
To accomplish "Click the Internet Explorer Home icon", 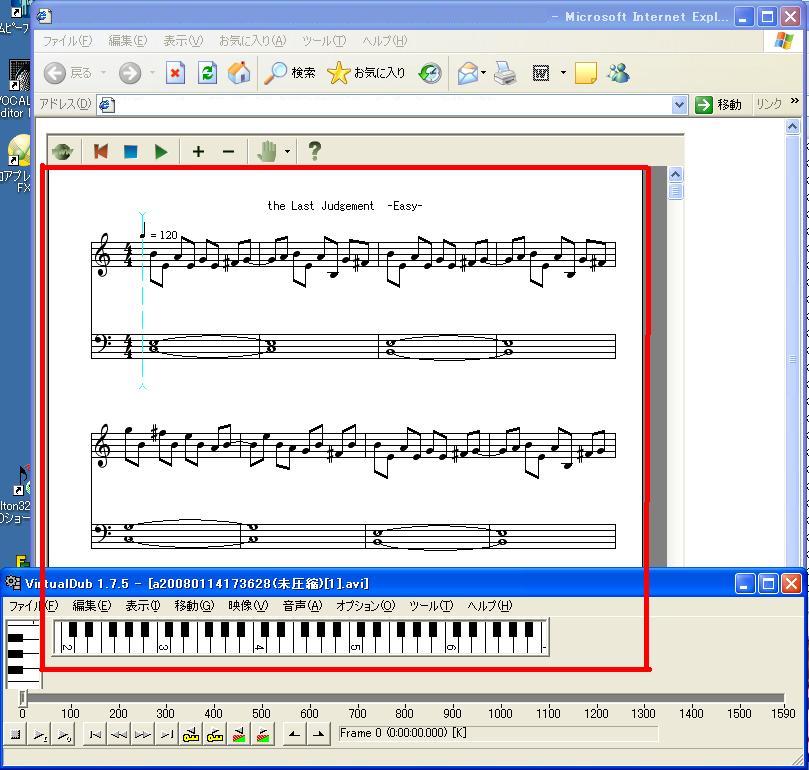I will coord(239,73).
